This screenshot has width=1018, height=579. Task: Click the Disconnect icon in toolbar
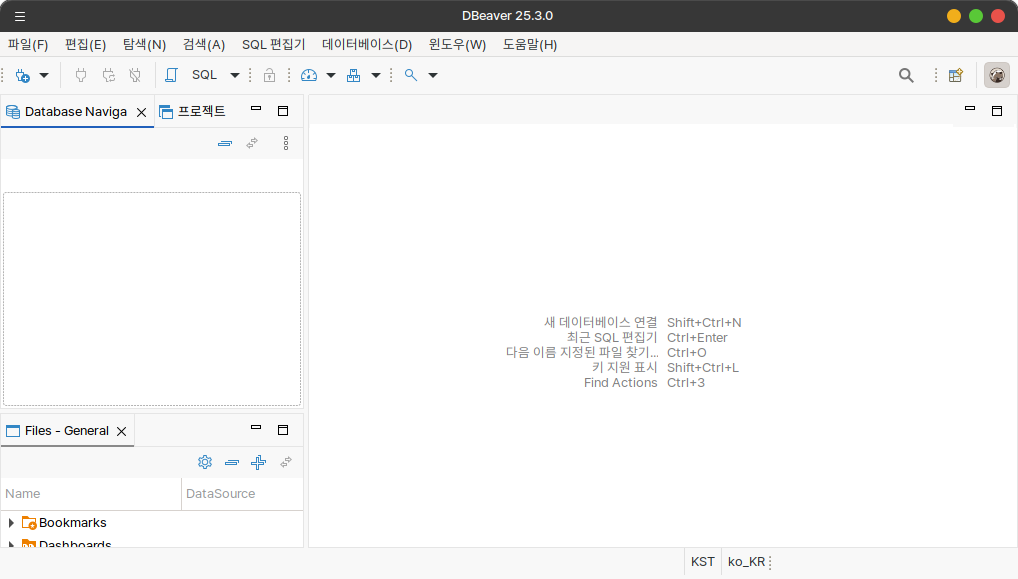tap(135, 75)
